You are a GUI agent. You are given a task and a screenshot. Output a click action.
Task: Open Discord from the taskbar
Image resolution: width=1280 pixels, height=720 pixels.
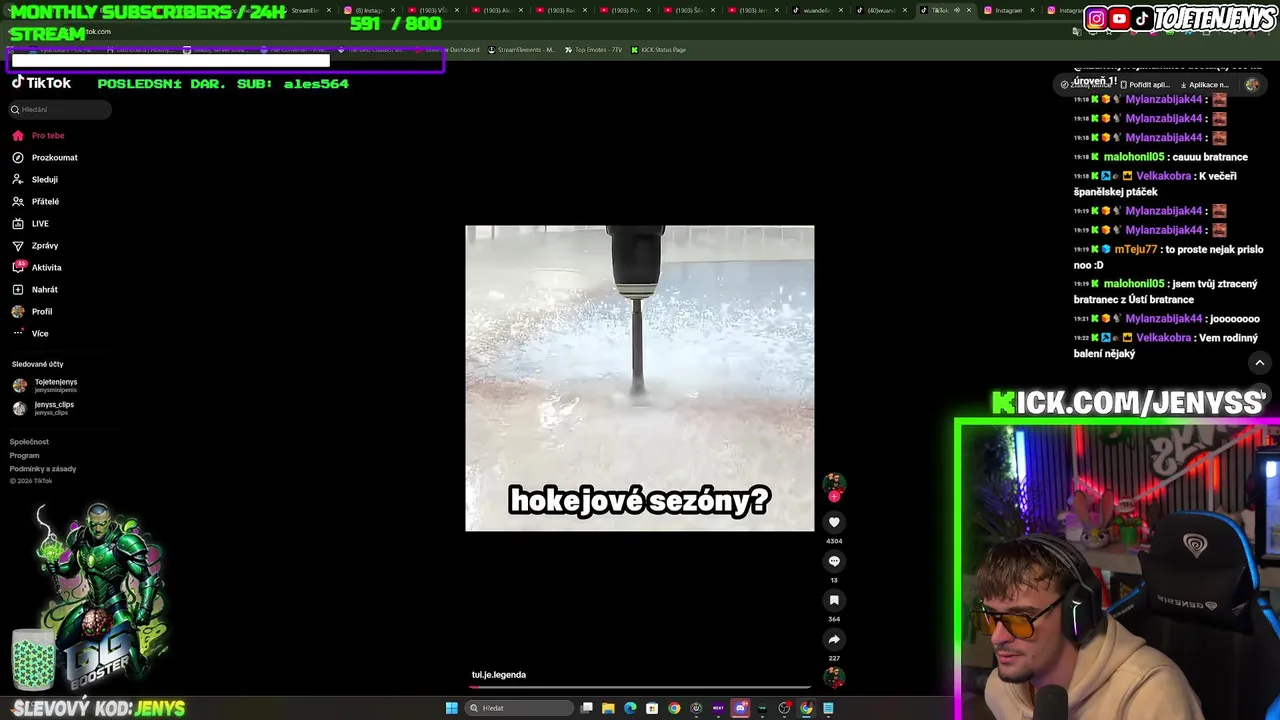point(740,708)
